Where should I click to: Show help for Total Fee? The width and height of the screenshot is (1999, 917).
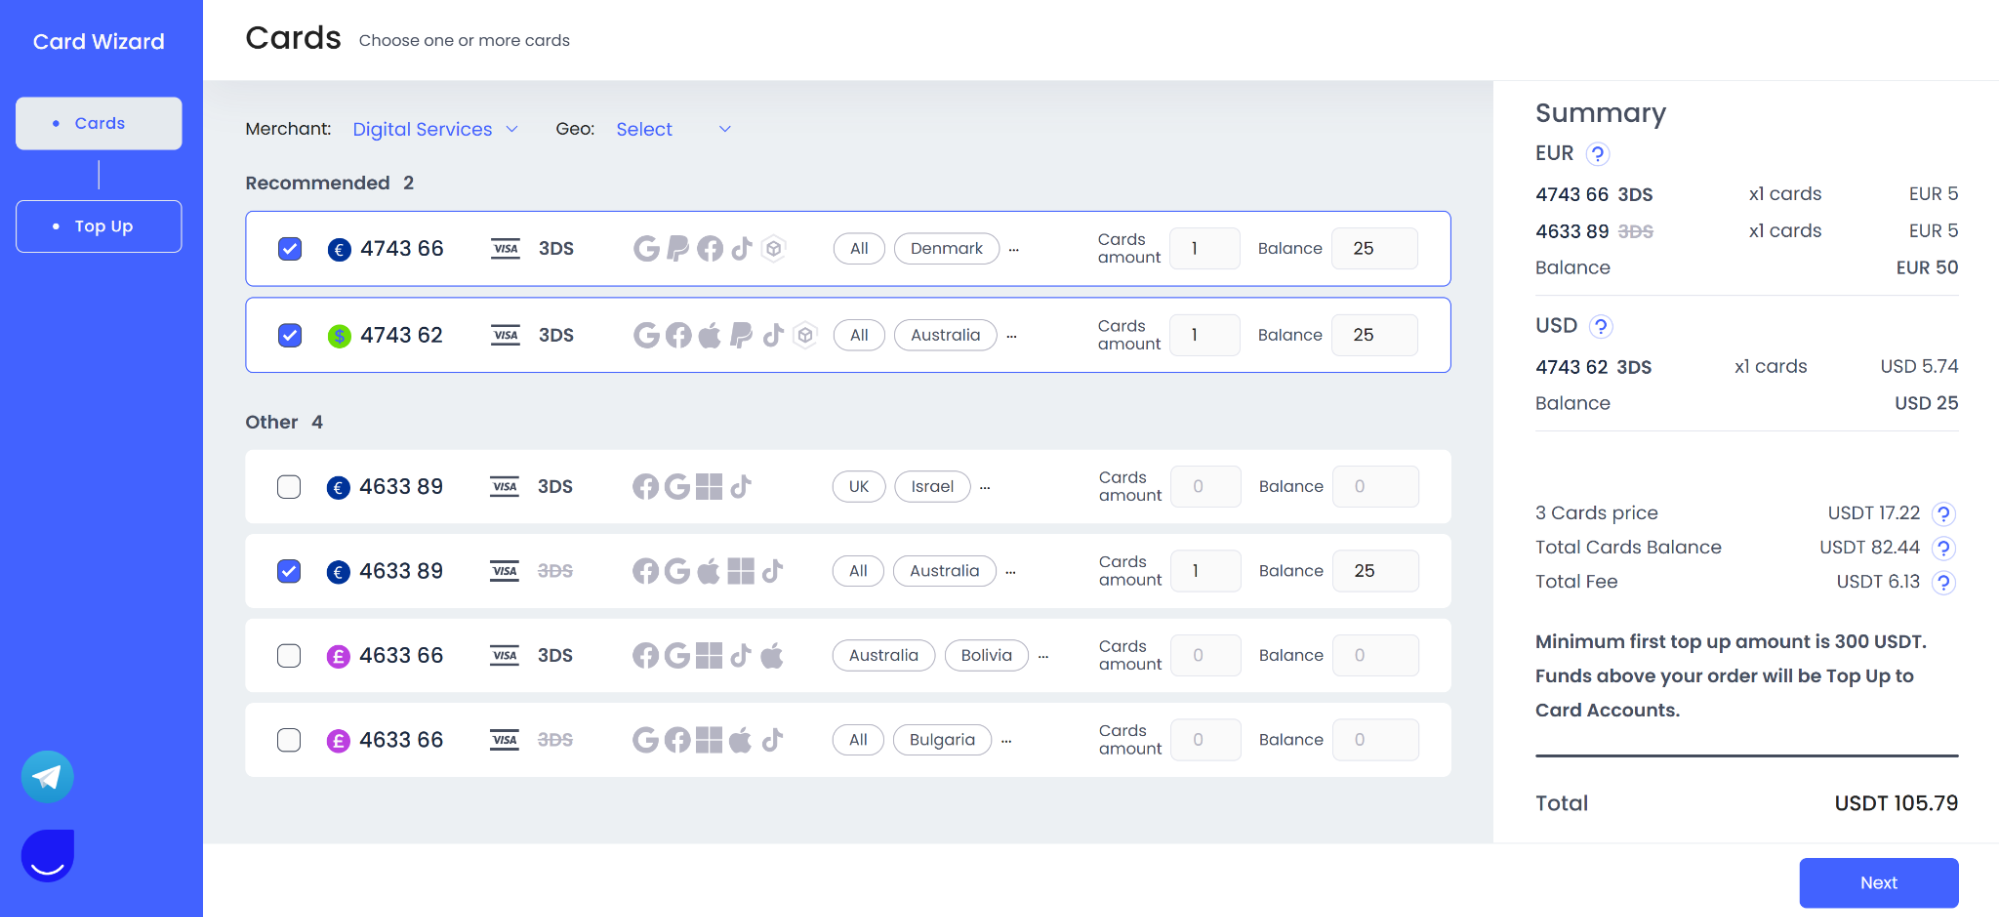pos(1943,582)
